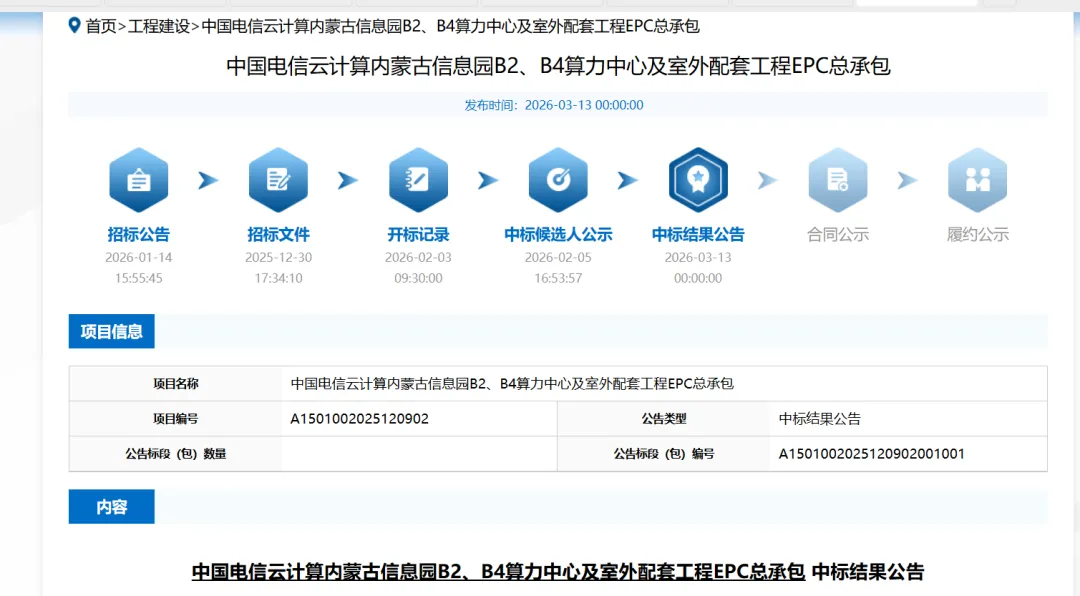
Task: Open the 招标公告 step label
Action: point(138,234)
